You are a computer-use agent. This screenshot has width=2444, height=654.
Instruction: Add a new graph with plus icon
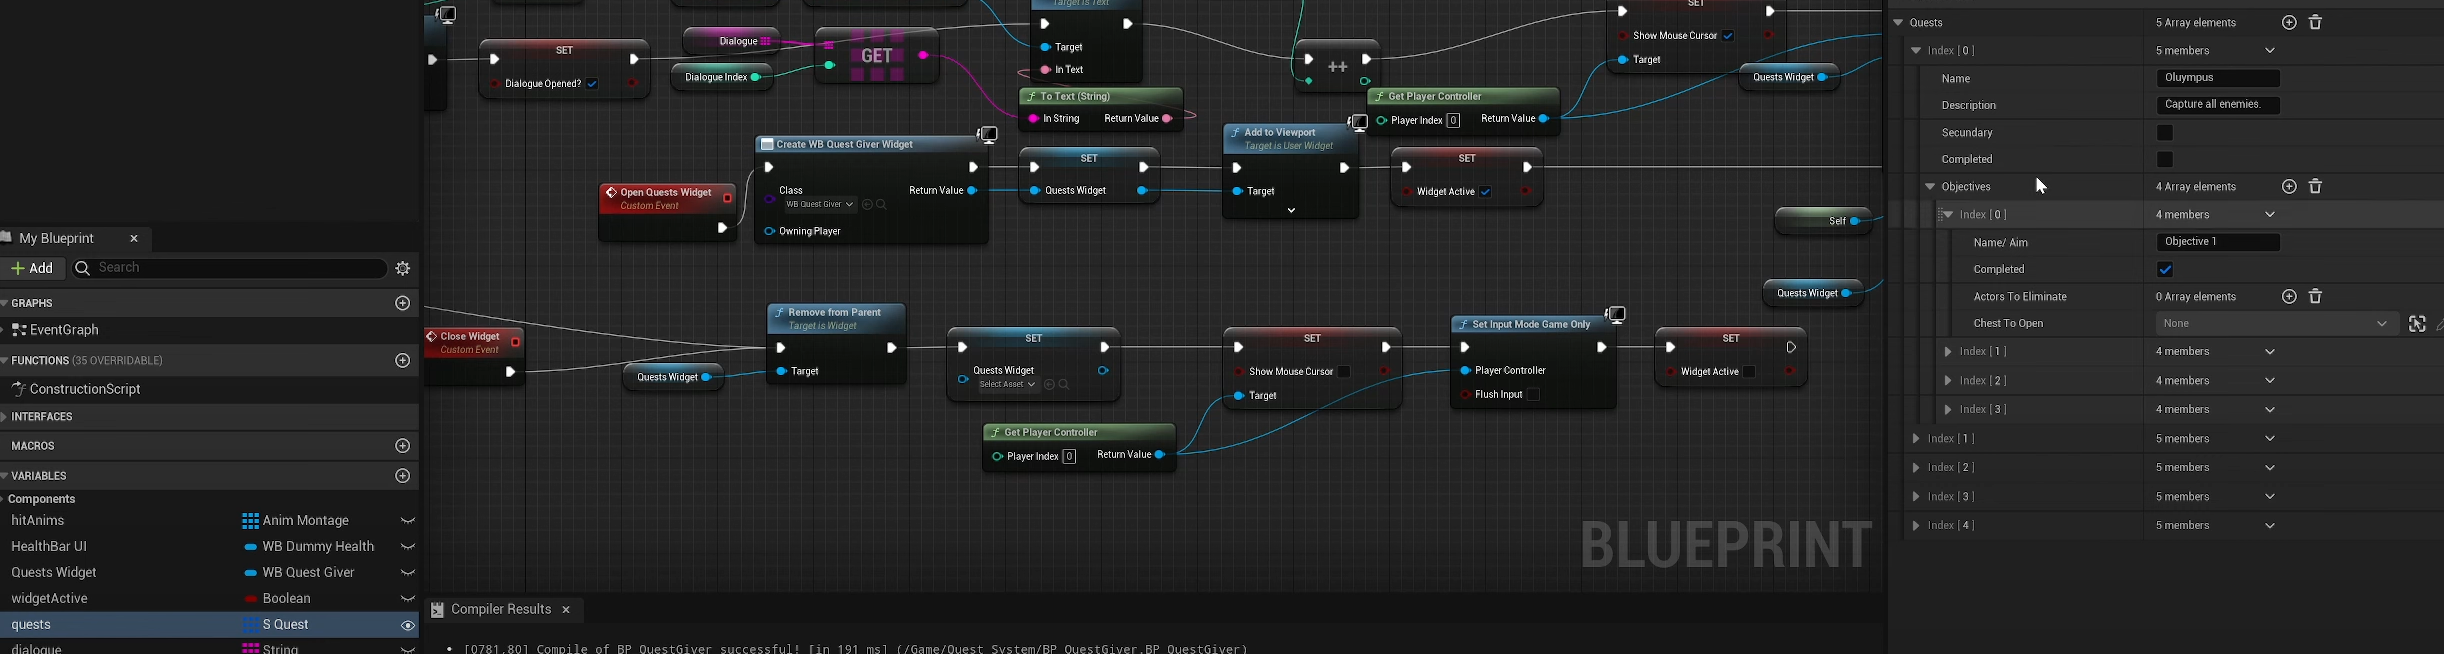tap(403, 303)
